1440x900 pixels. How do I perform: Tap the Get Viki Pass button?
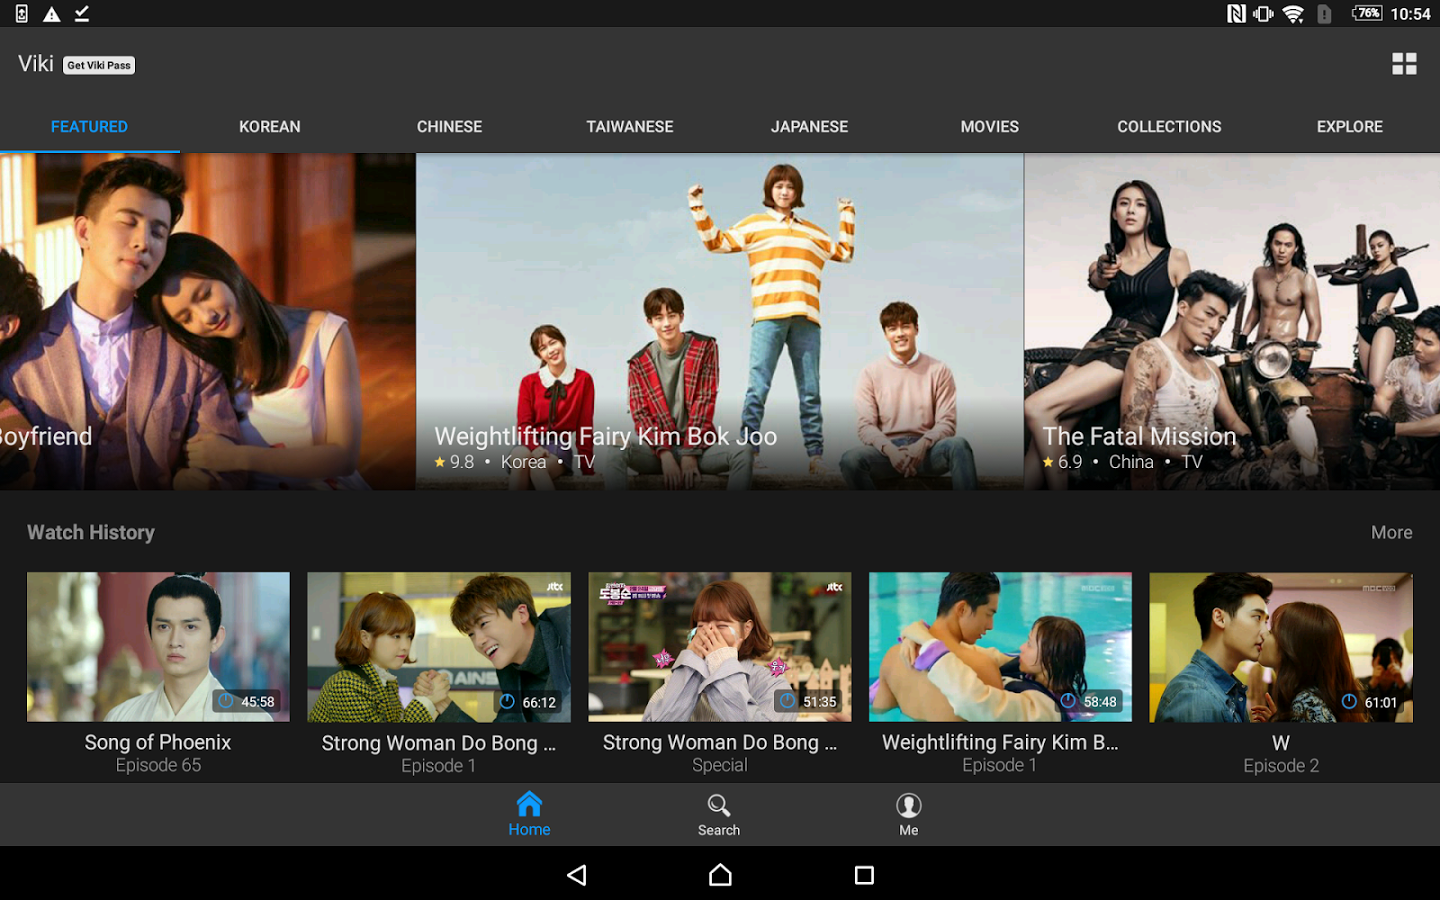(99, 65)
